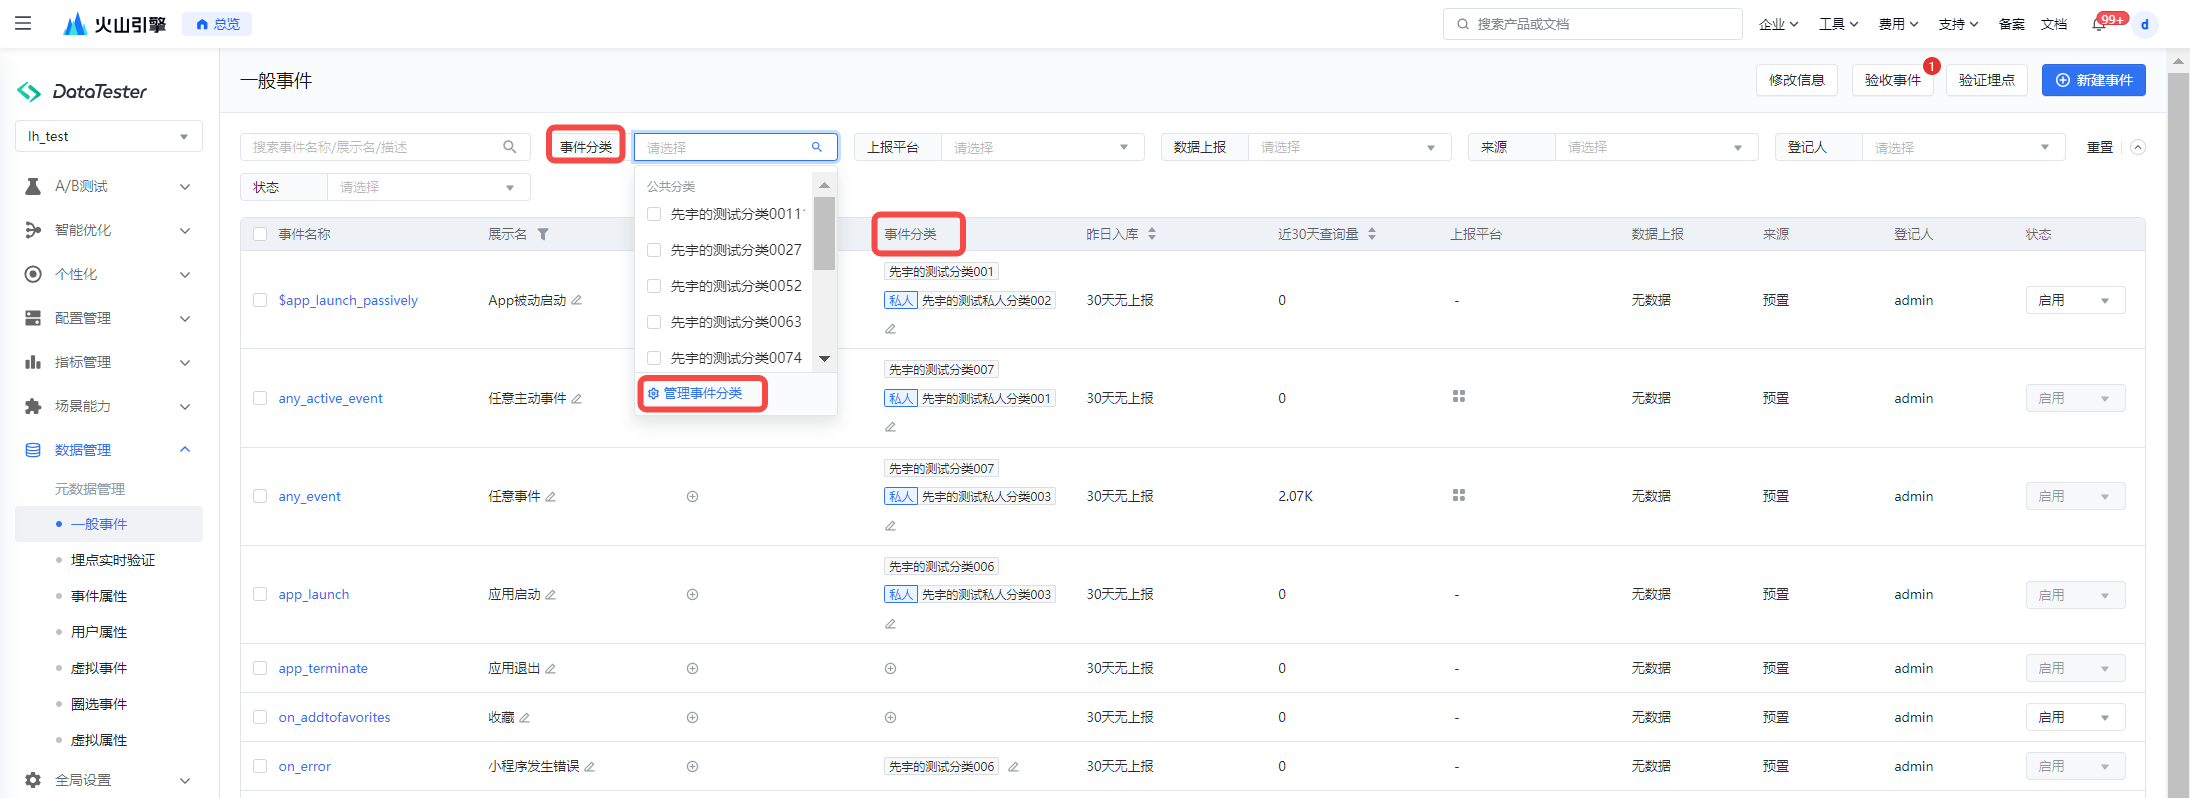
Task: Open the user avatar 'd'
Action: pyautogui.click(x=2145, y=24)
